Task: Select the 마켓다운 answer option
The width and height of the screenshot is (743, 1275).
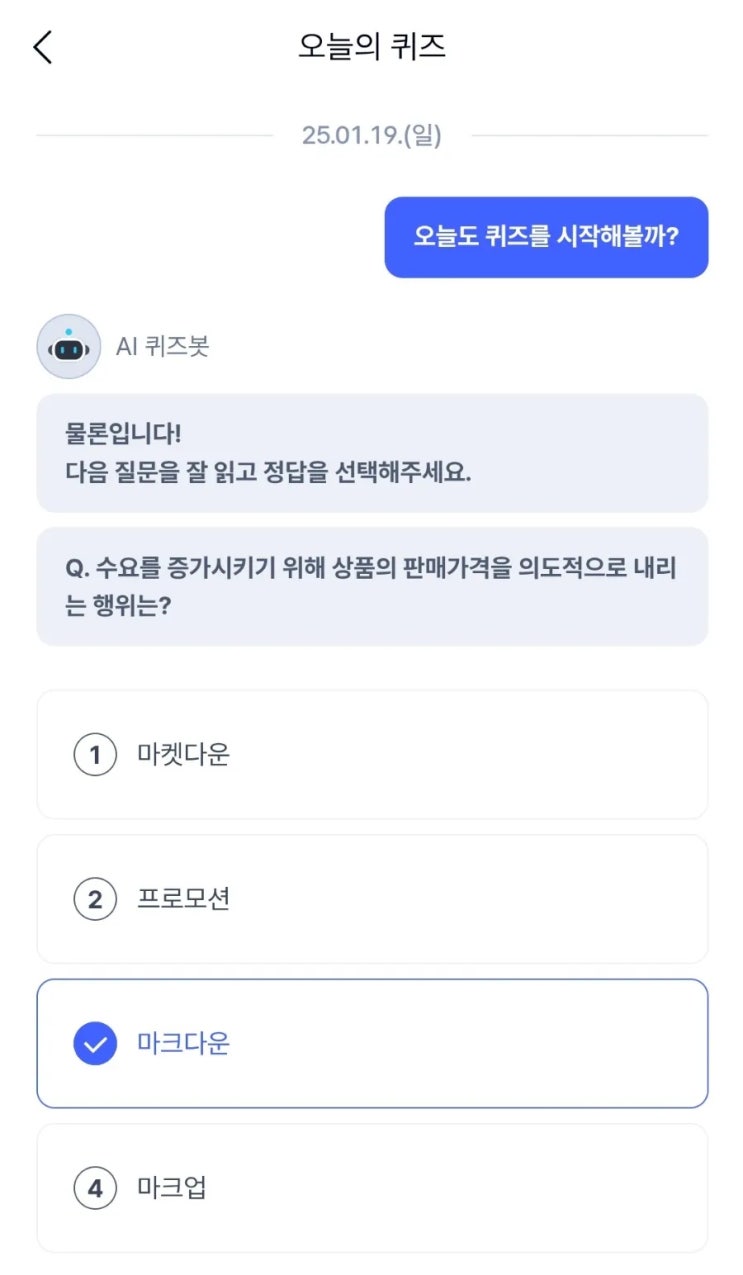Action: coord(183,755)
